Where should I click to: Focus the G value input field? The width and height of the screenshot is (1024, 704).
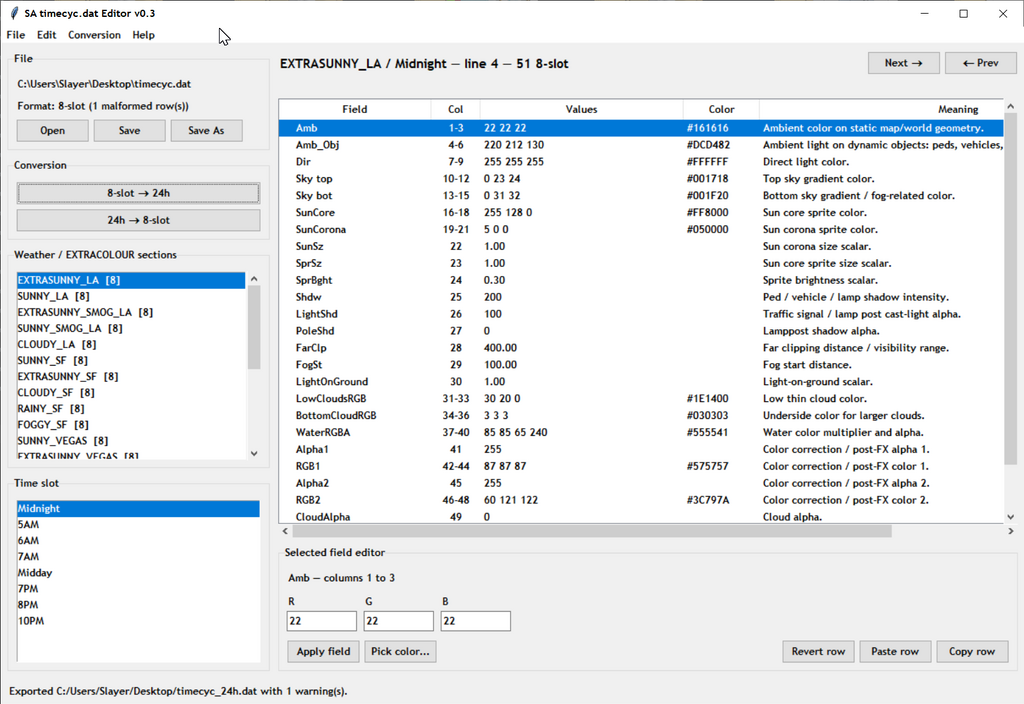(x=398, y=621)
